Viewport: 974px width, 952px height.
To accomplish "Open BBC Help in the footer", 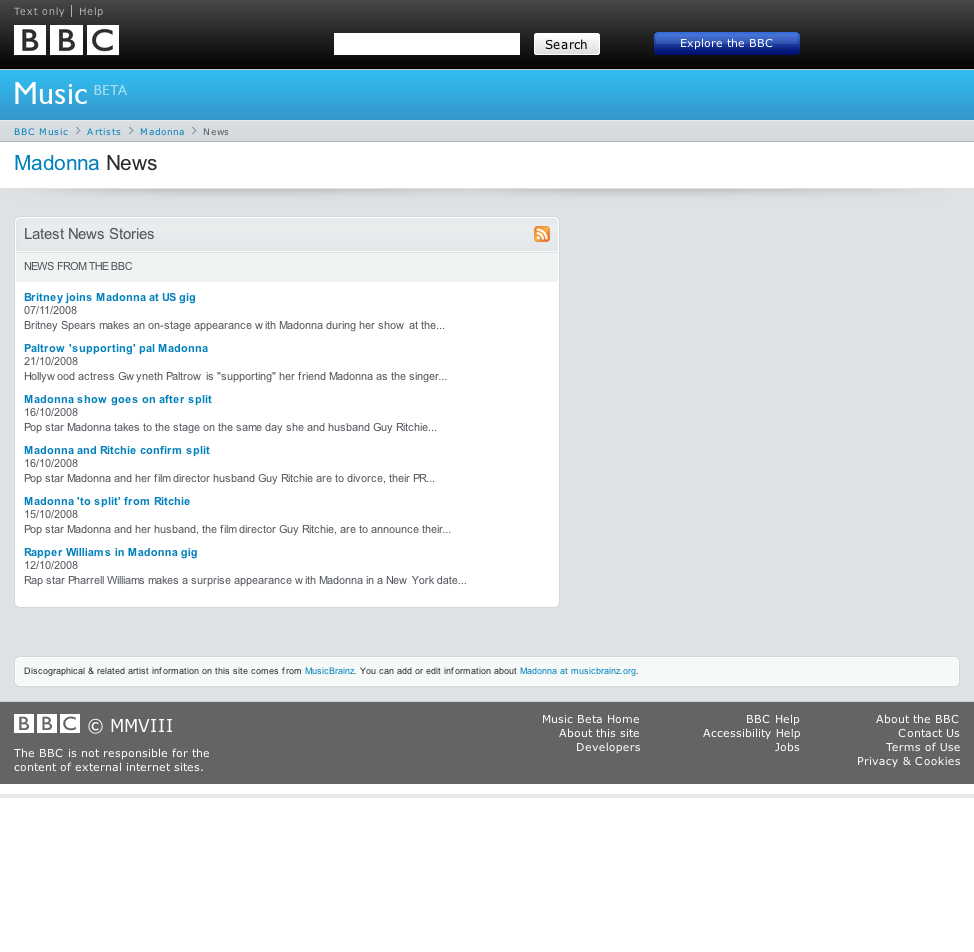I will (x=772, y=719).
